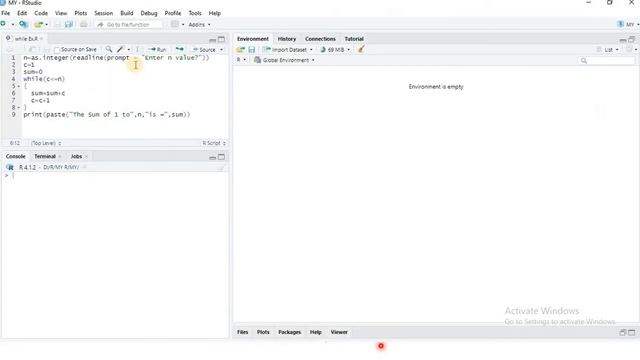Open the Debug menu
The image size is (640, 360).
click(x=149, y=13)
